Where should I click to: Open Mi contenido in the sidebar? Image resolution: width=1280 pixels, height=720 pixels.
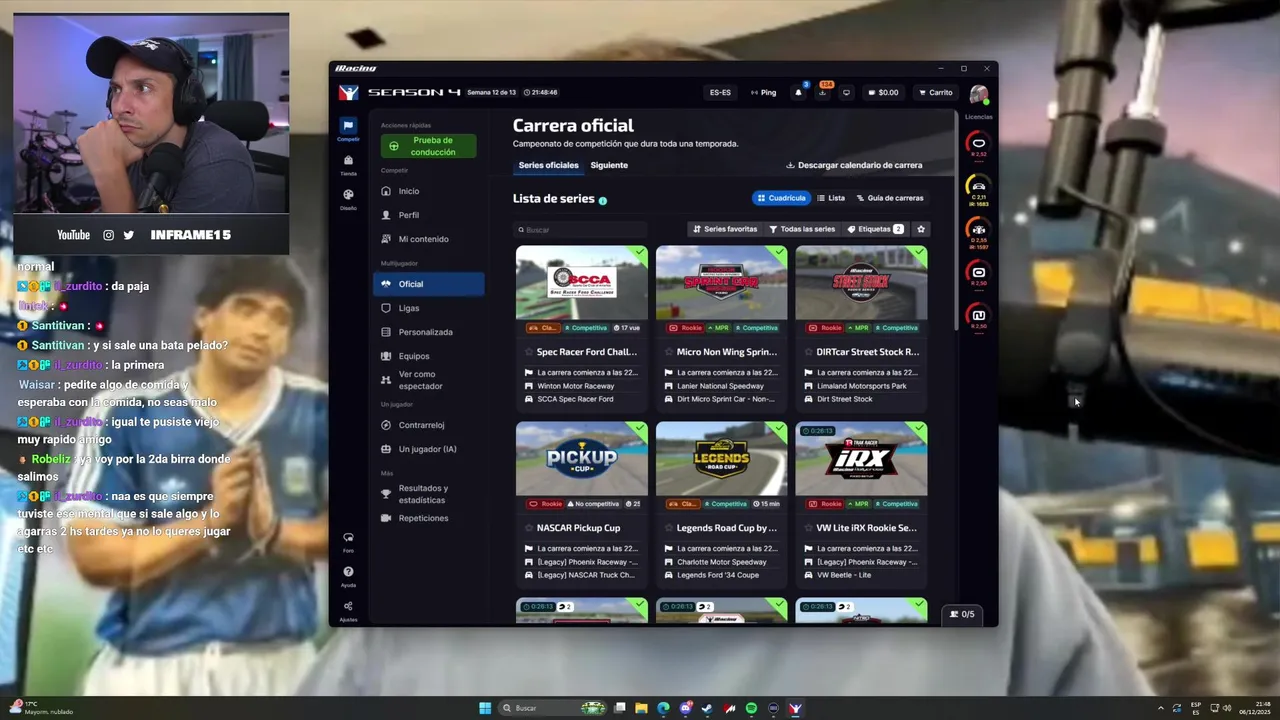(x=429, y=239)
